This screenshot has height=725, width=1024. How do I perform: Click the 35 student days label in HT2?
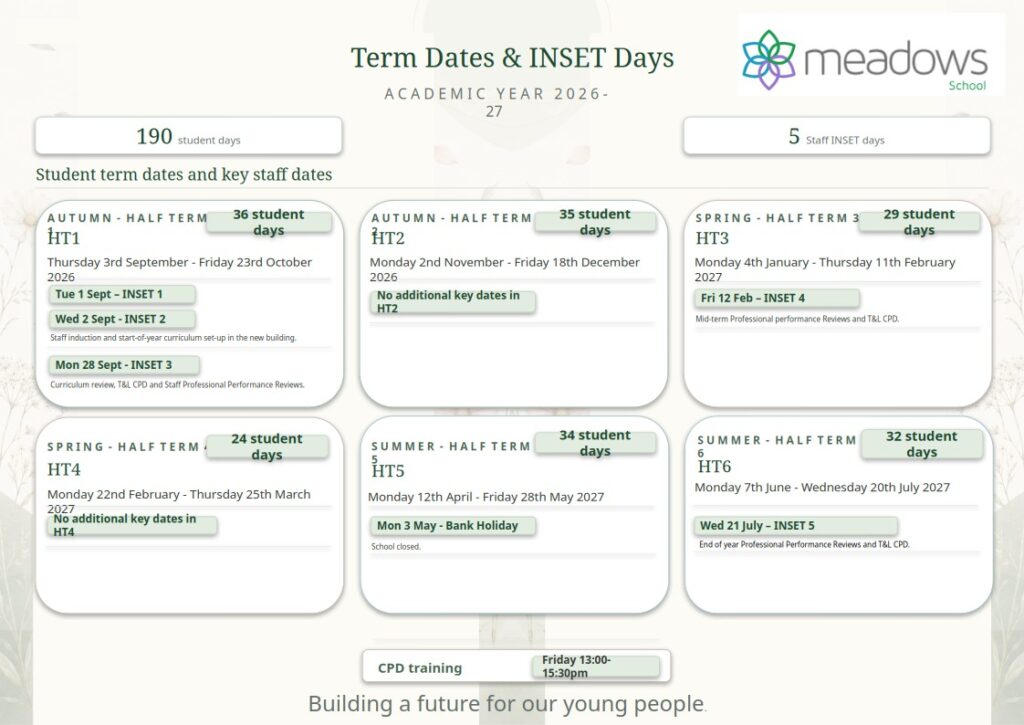tap(595, 222)
